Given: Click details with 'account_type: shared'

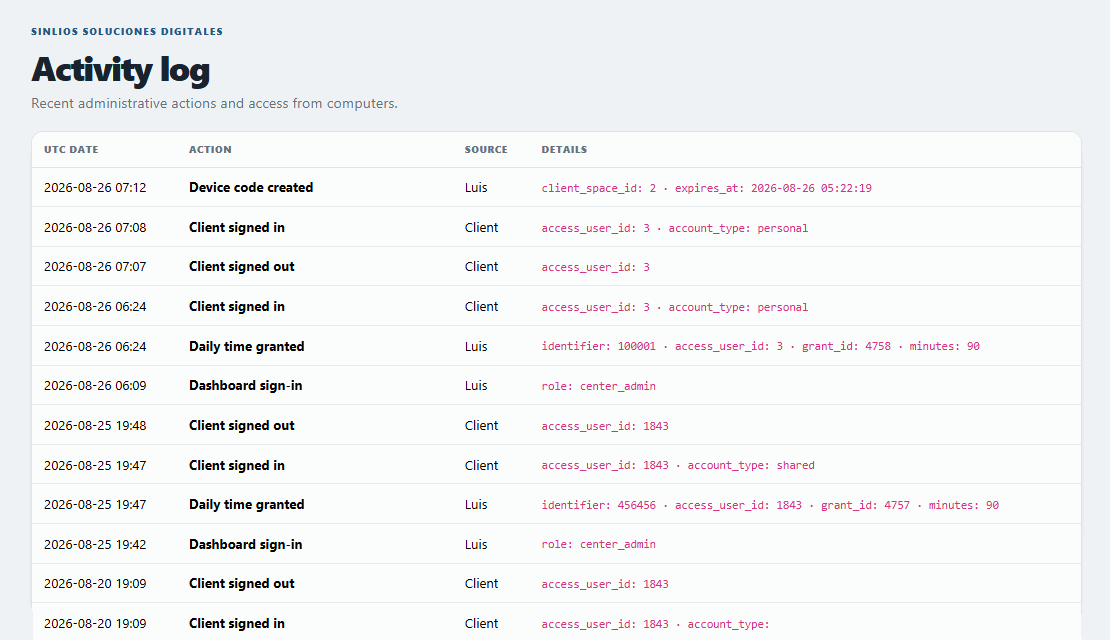Looking at the screenshot, I should point(677,465).
